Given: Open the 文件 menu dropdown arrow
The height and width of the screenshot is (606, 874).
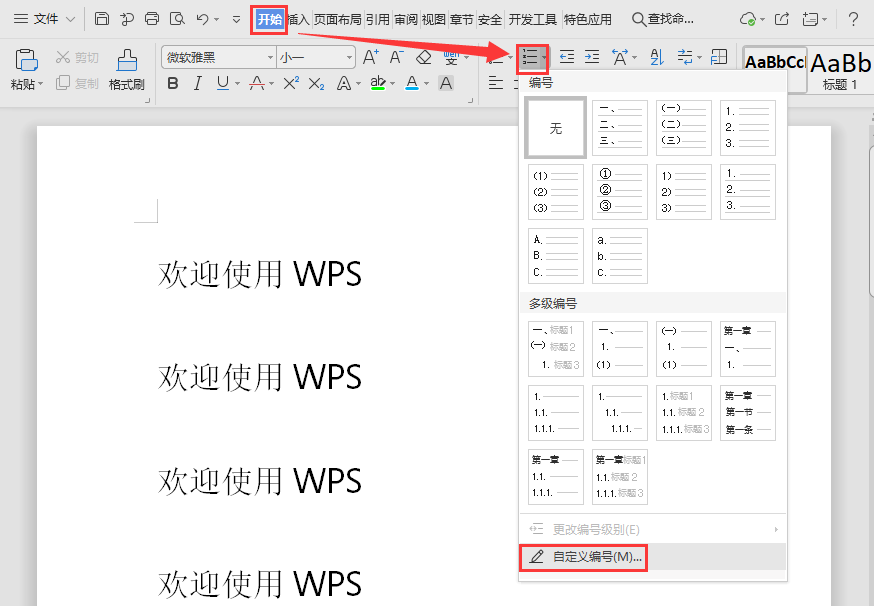Looking at the screenshot, I should pos(70,19).
